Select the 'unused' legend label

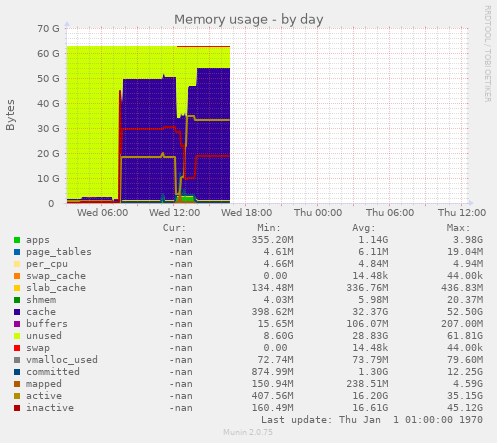(x=44, y=336)
